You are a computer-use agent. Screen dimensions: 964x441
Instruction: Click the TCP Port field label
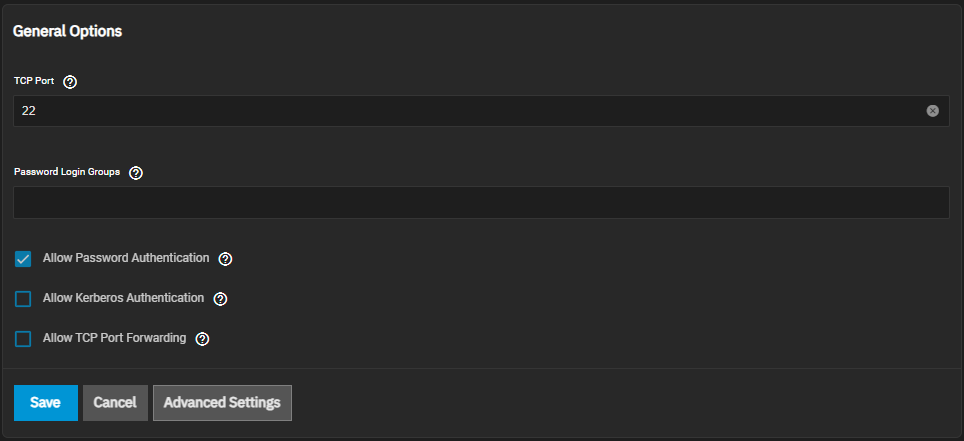click(34, 81)
